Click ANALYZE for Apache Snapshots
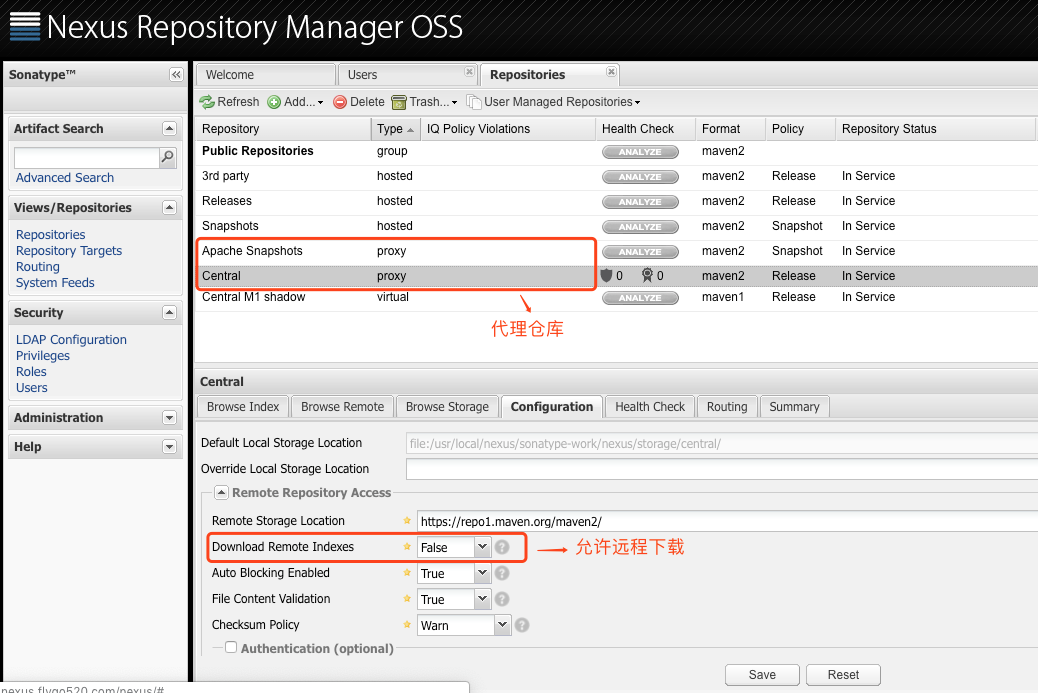Viewport: 1038px width, 693px height. point(640,252)
